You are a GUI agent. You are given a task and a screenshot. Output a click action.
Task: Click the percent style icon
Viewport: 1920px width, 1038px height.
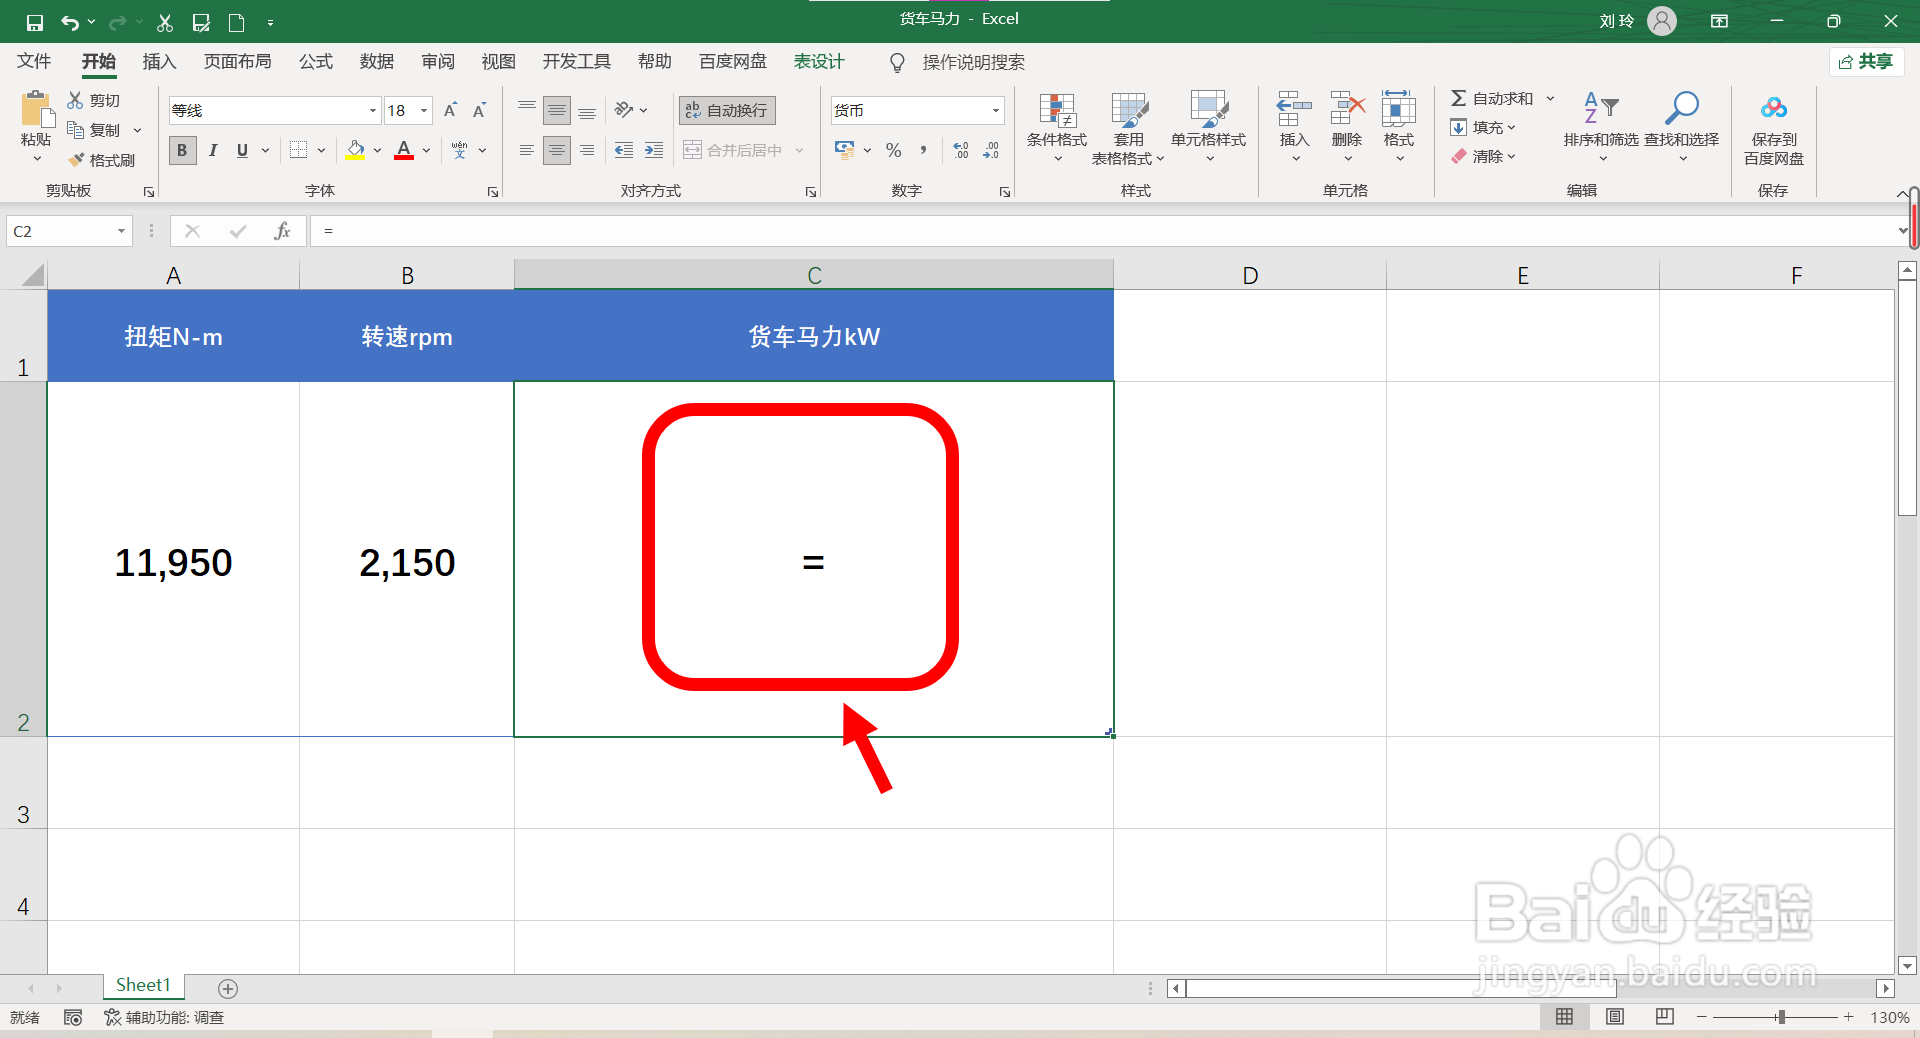[x=894, y=150]
